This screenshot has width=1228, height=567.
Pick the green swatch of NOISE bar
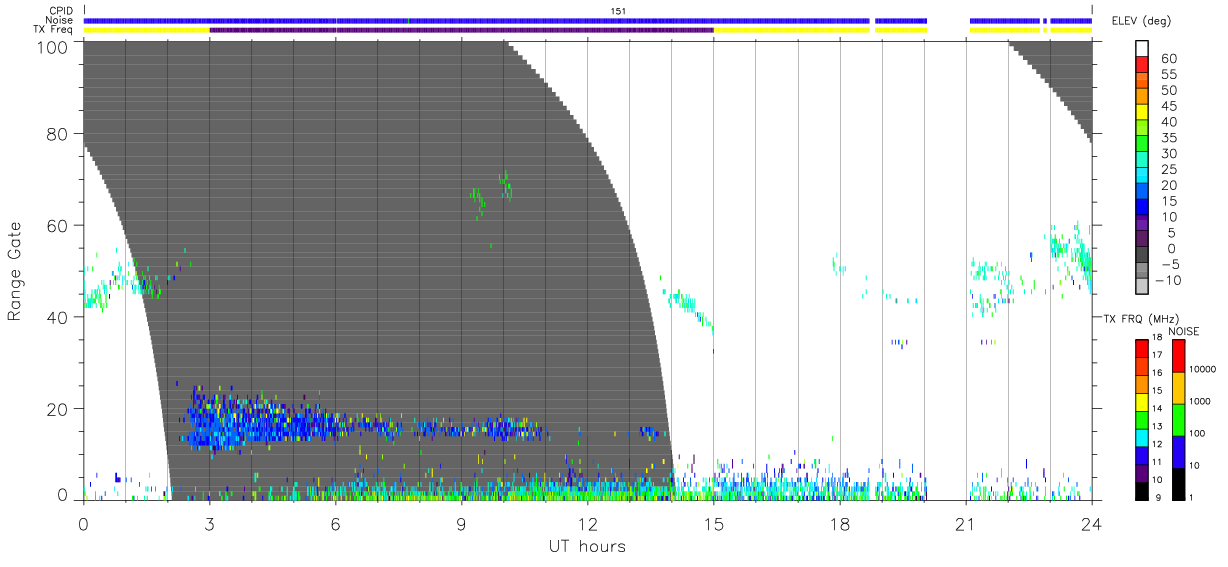[x=1178, y=420]
